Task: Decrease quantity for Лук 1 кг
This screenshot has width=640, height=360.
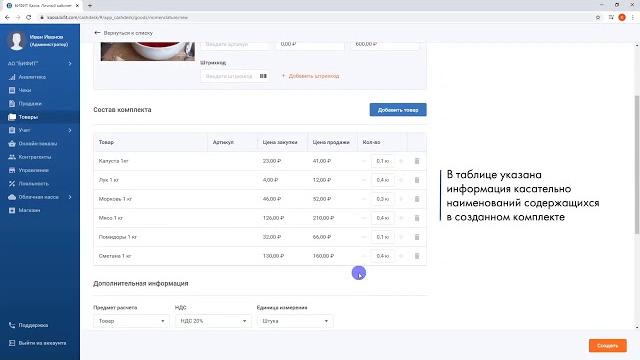Action: [x=364, y=180]
